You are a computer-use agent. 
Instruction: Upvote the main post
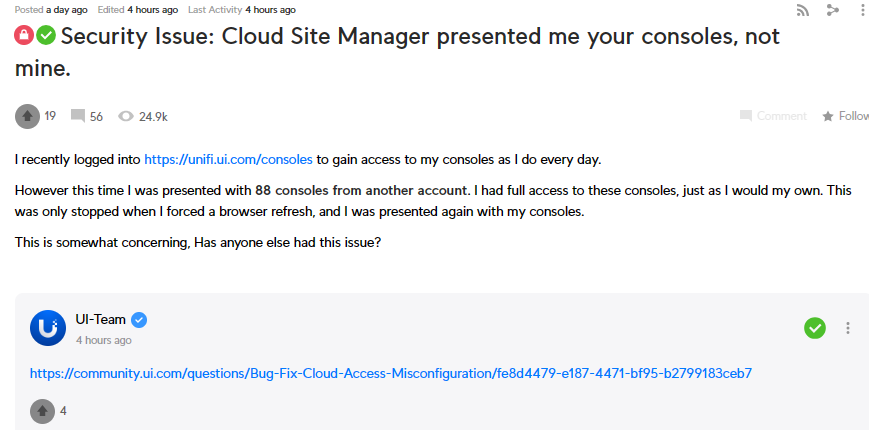(27, 116)
